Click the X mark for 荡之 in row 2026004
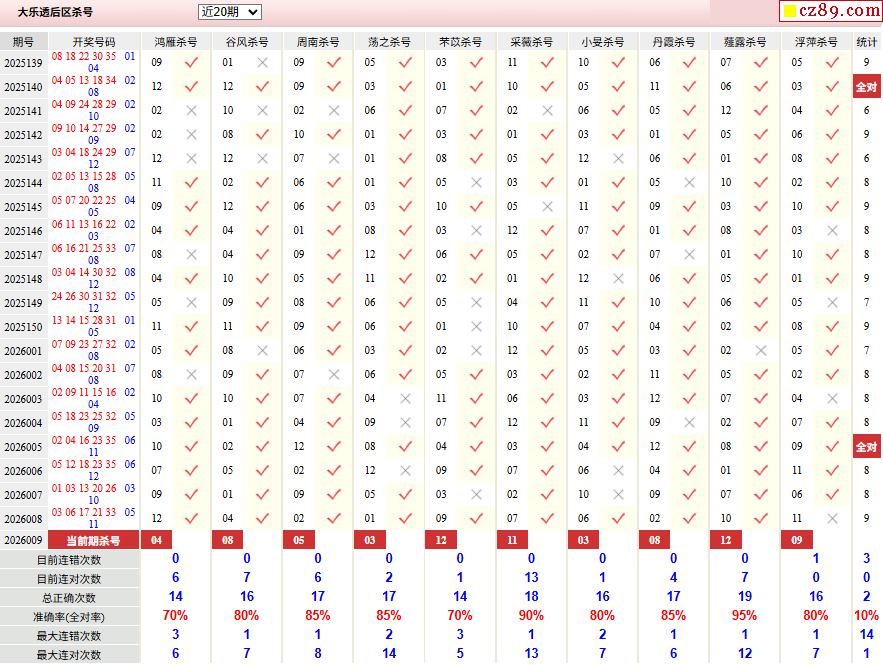This screenshot has width=883, height=665. 405,422
